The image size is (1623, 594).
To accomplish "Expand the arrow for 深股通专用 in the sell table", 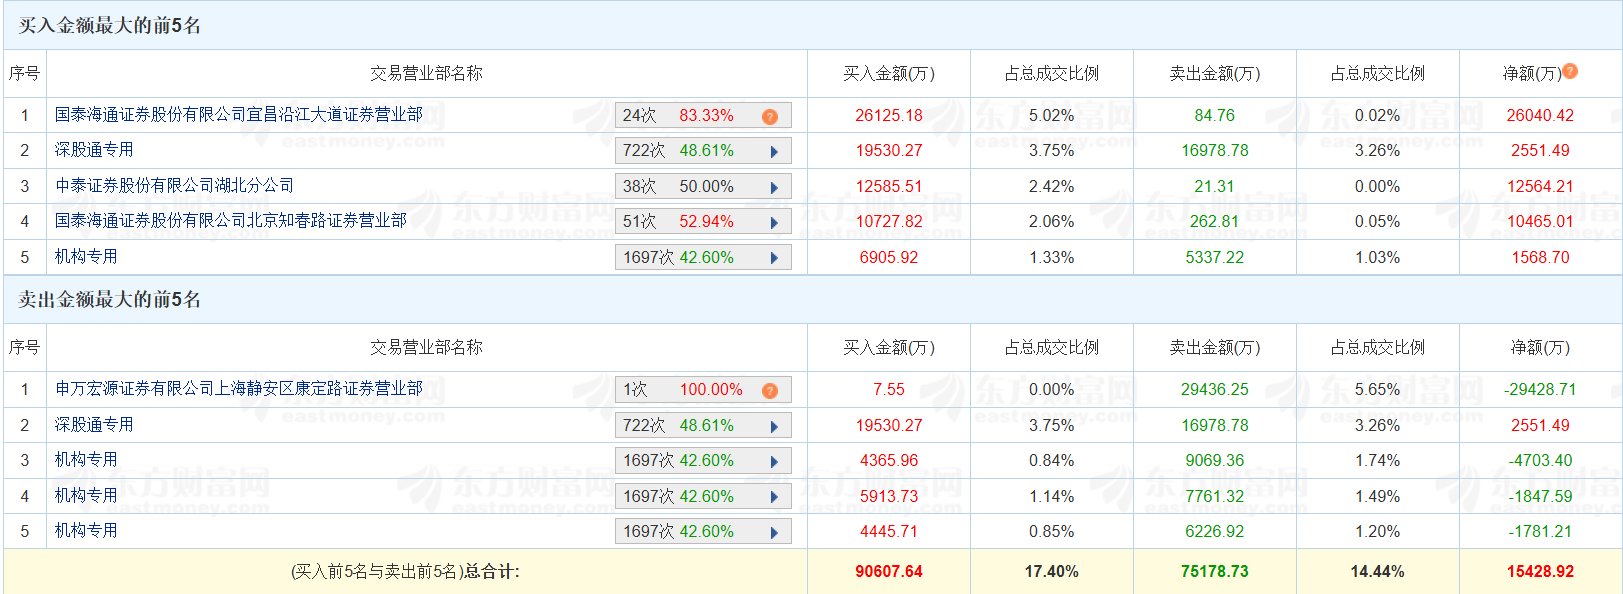I will click(774, 426).
